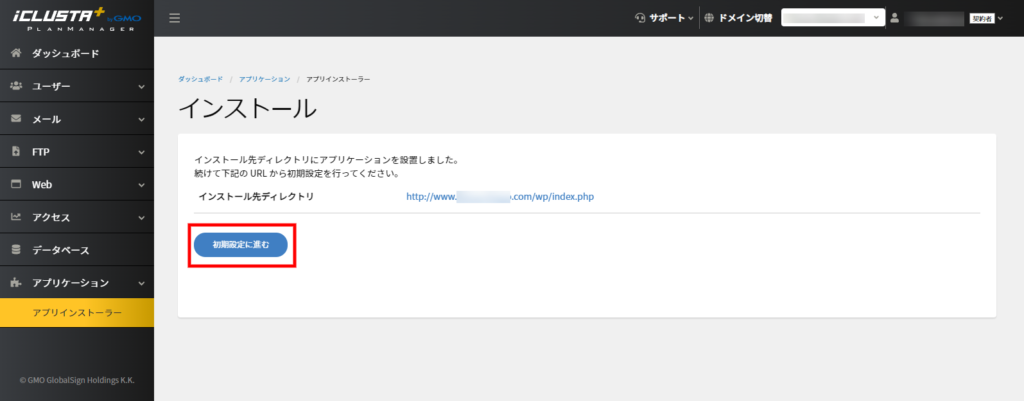Open the データベース menu item
The height and width of the screenshot is (401, 1024).
[77, 249]
